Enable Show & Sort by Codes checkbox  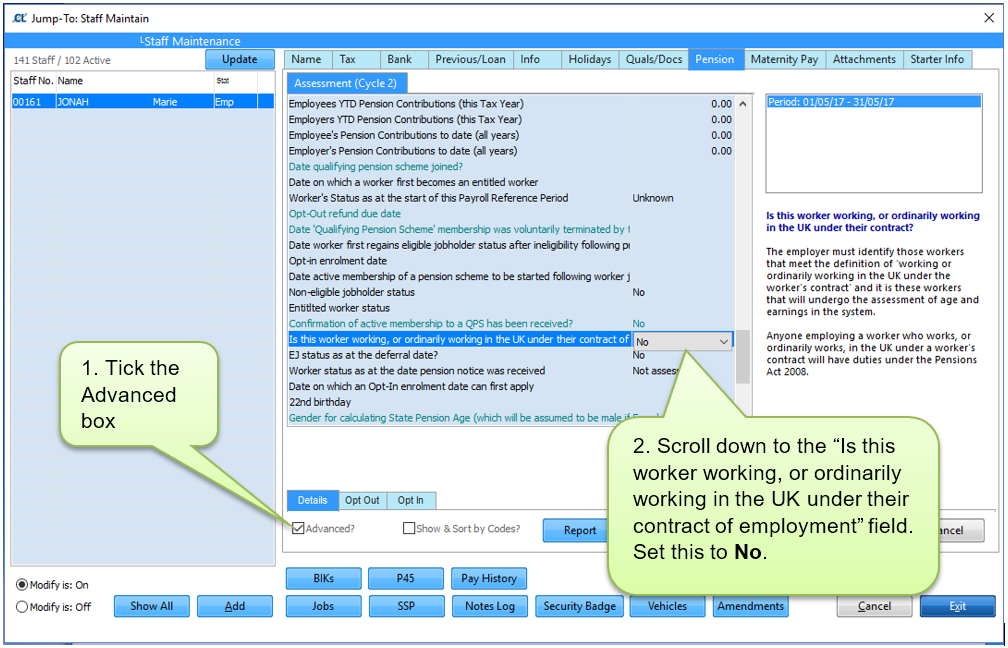point(409,529)
